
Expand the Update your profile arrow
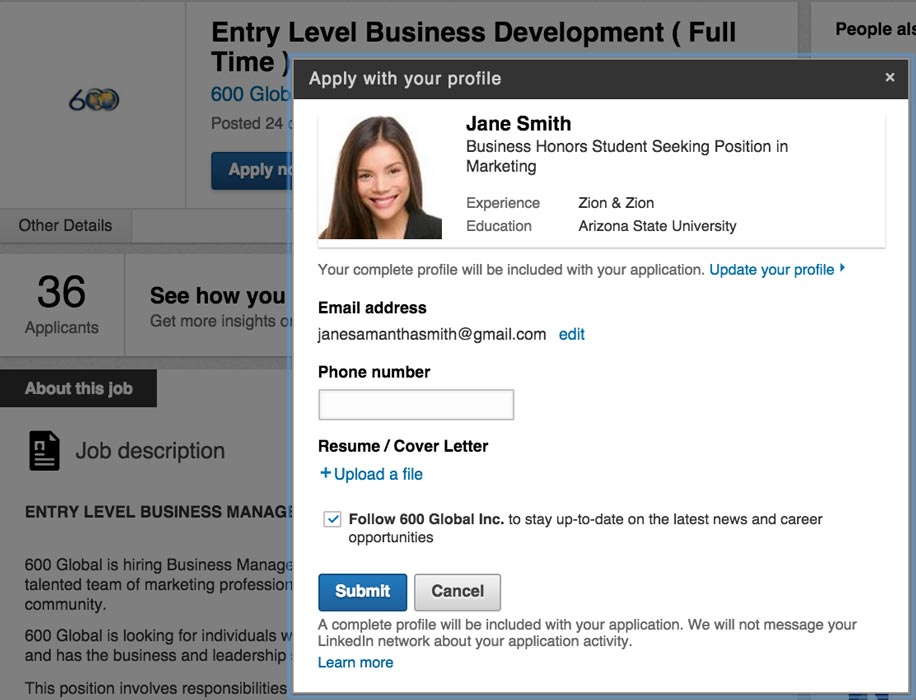(841, 269)
